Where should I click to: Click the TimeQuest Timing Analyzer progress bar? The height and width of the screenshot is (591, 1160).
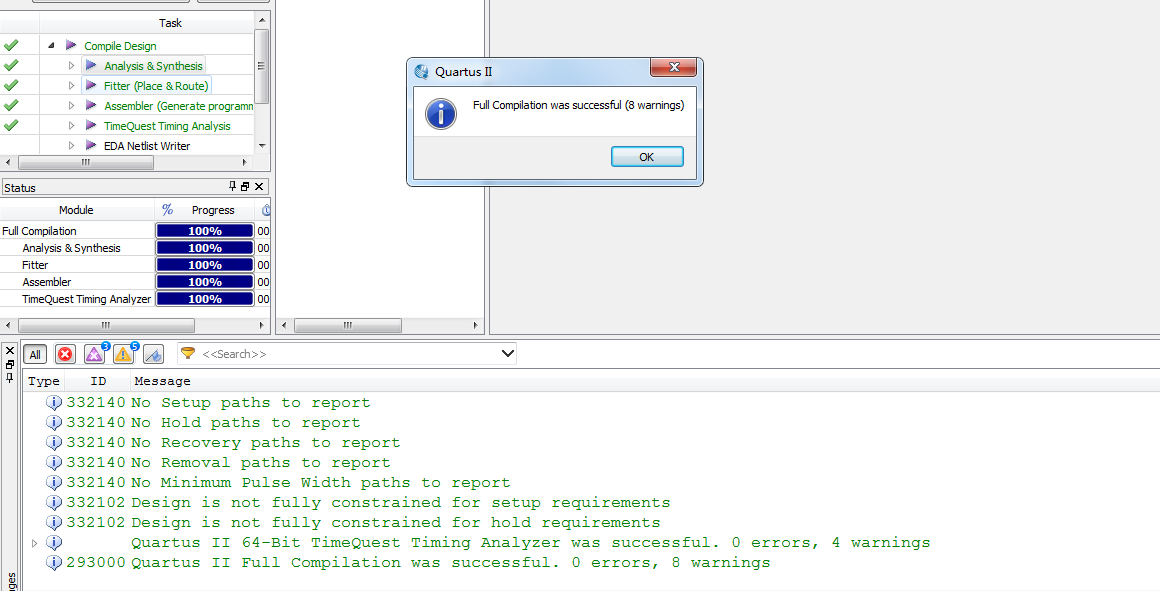point(205,299)
